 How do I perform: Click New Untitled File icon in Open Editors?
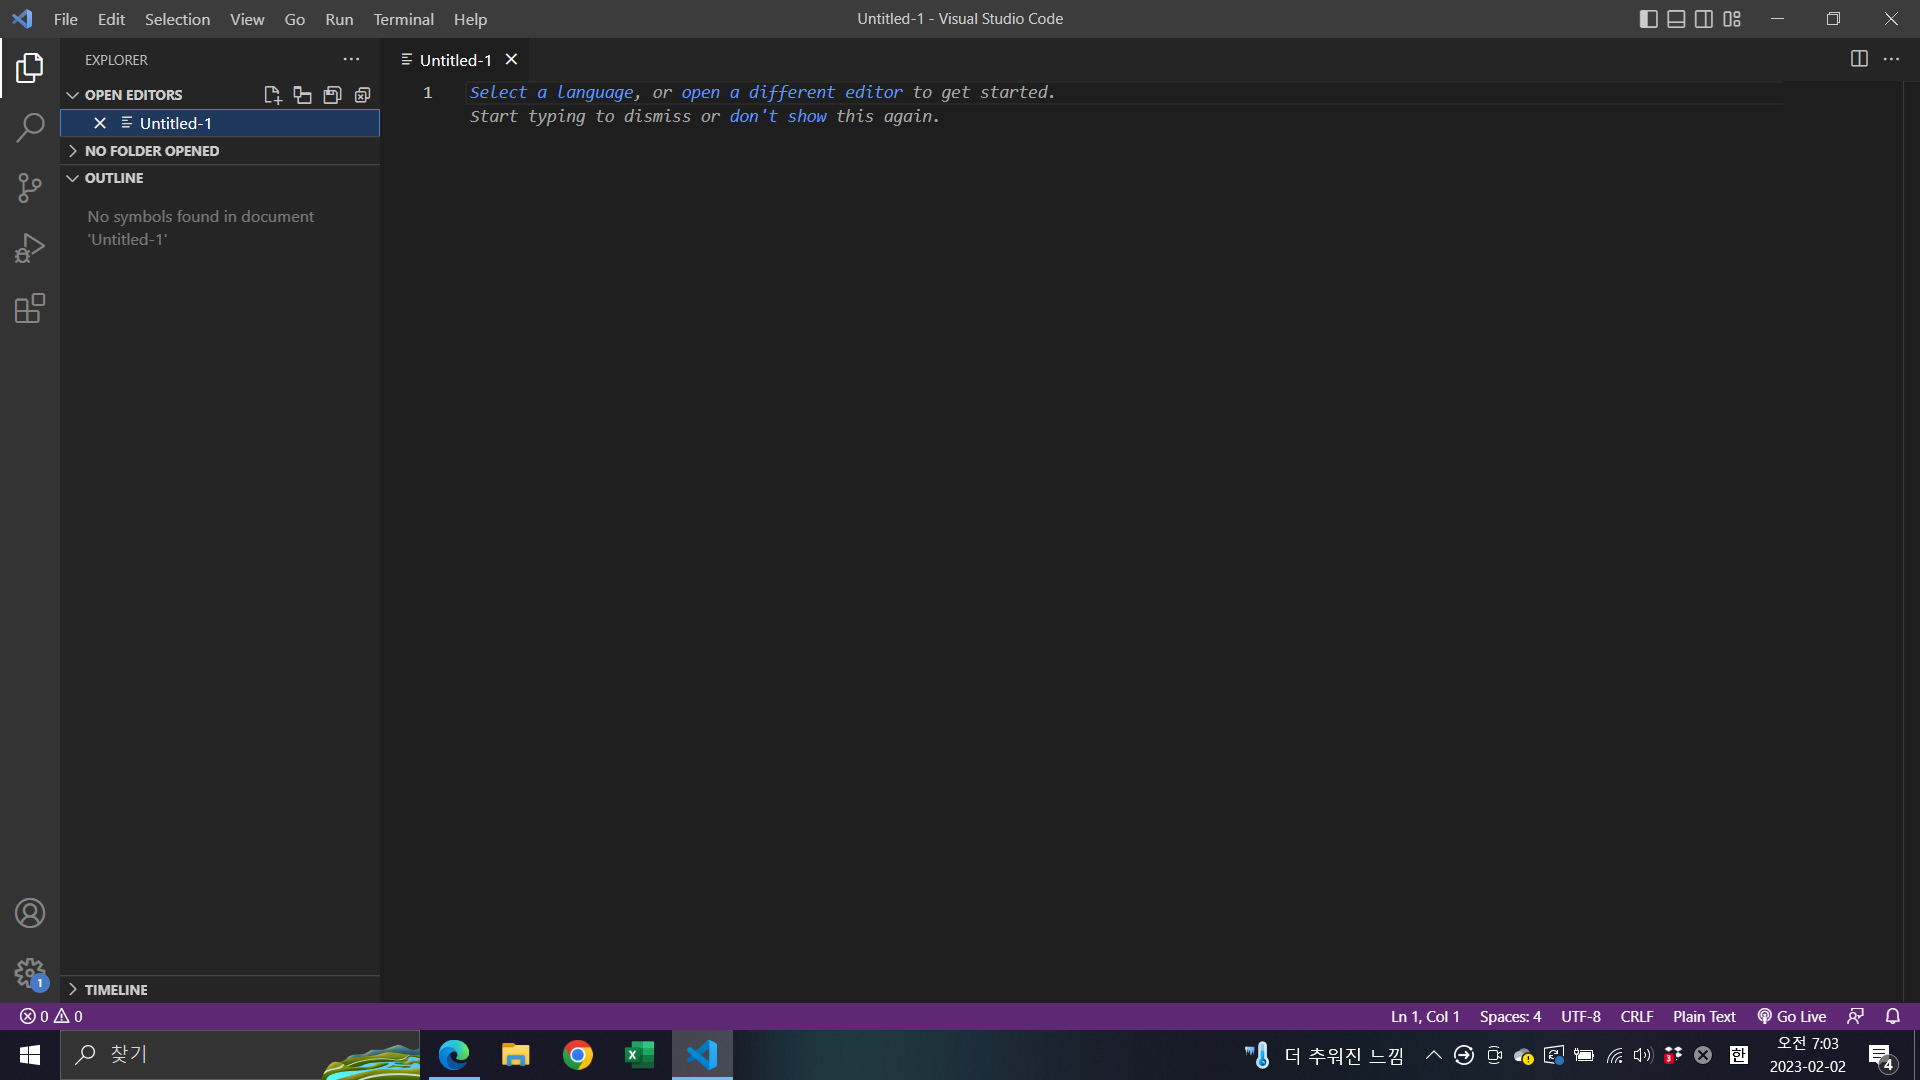tap(272, 95)
